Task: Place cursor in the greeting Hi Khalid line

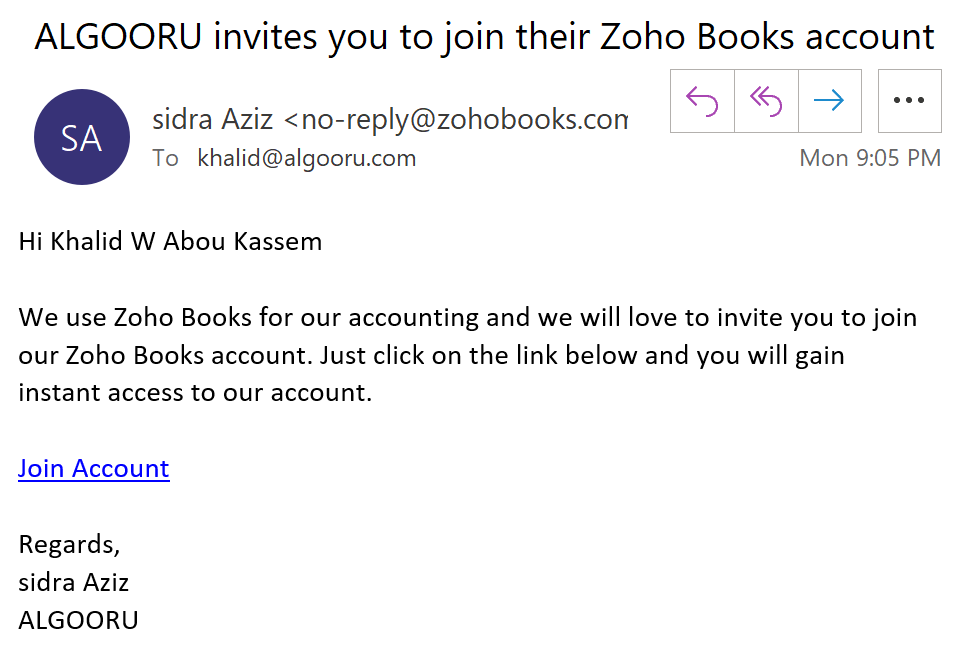Action: [170, 241]
